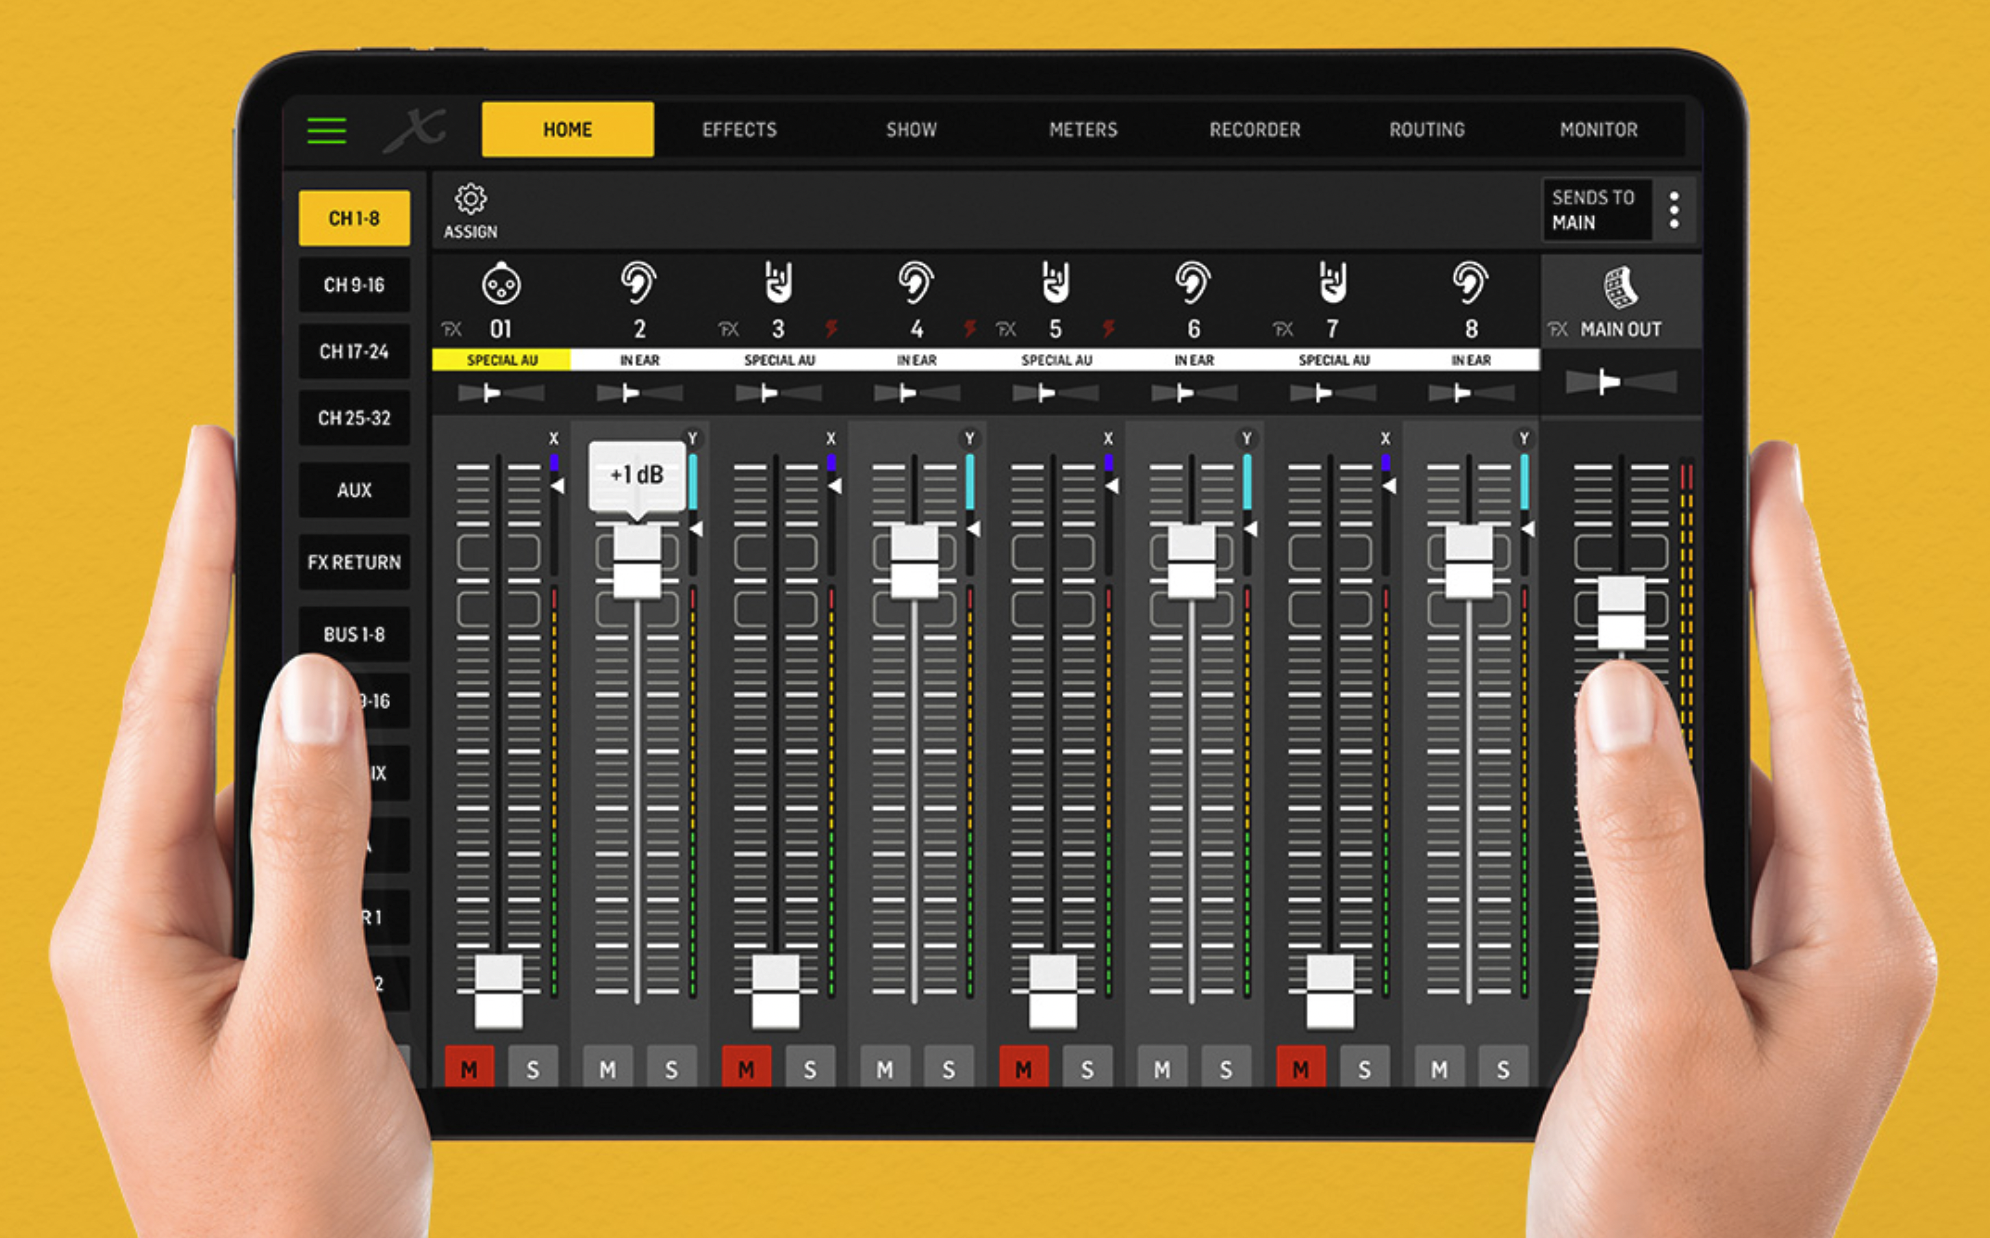The image size is (1990, 1238).
Task: Unmute channel 7 by clicking its red M
Action: tap(1302, 1068)
